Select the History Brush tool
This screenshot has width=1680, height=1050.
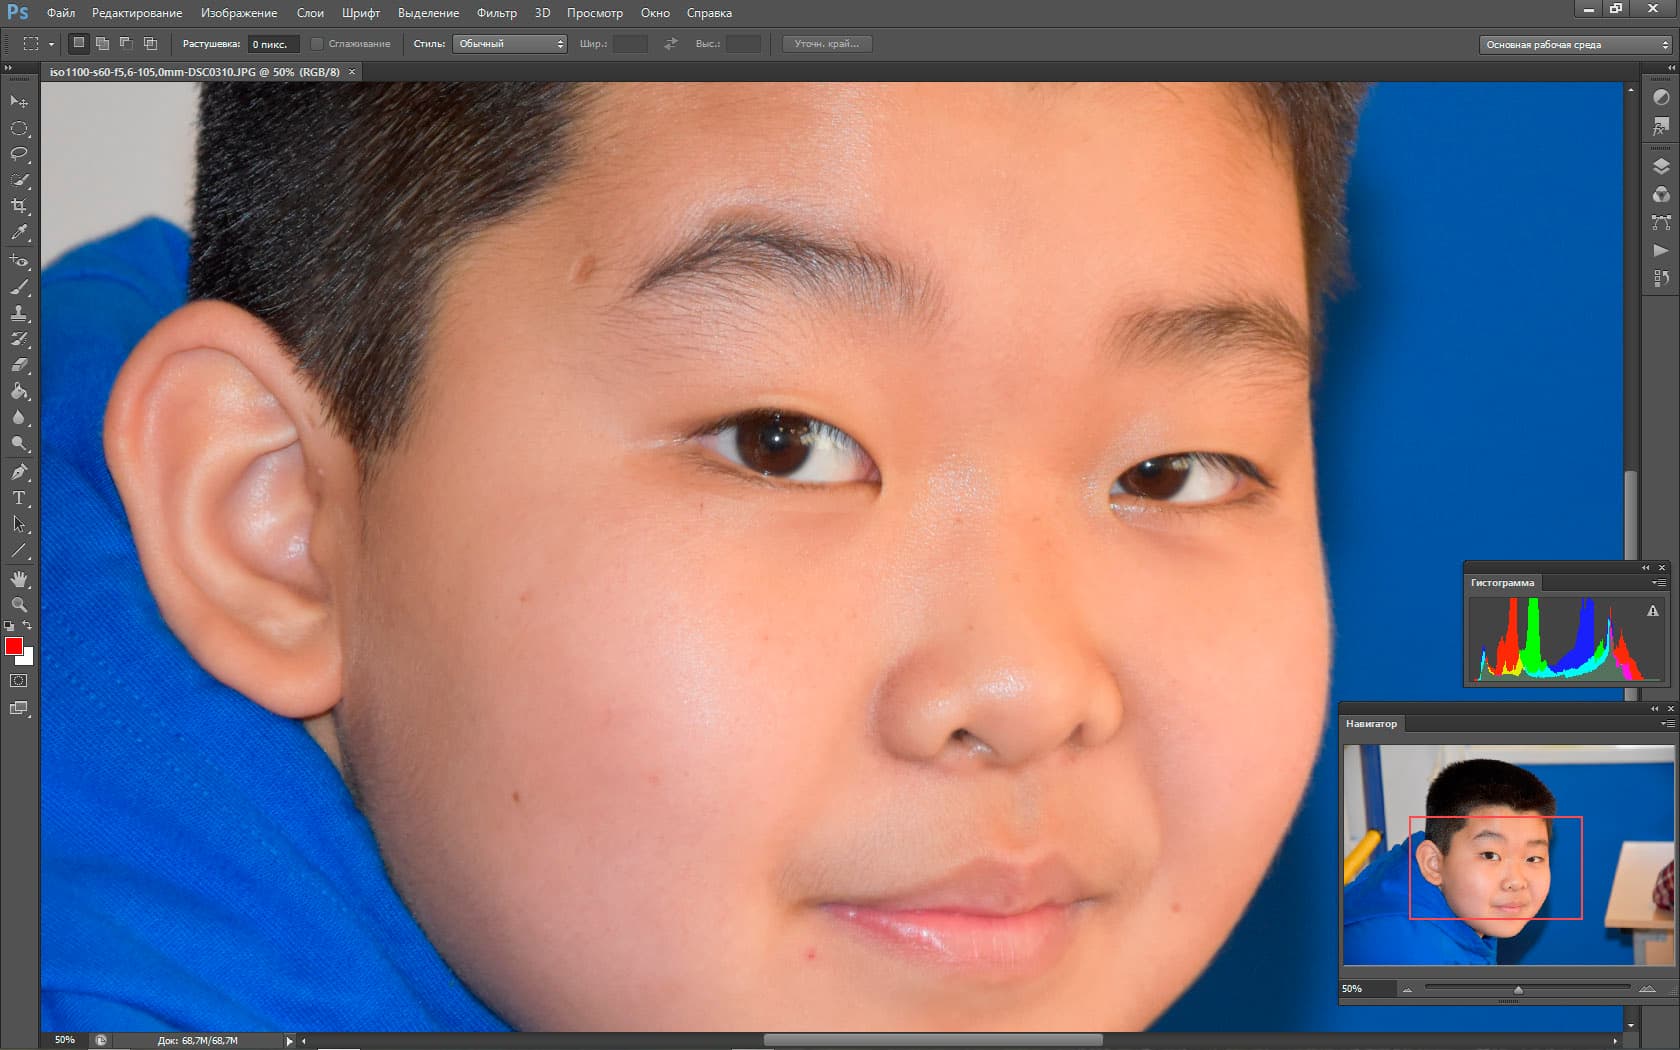point(19,339)
